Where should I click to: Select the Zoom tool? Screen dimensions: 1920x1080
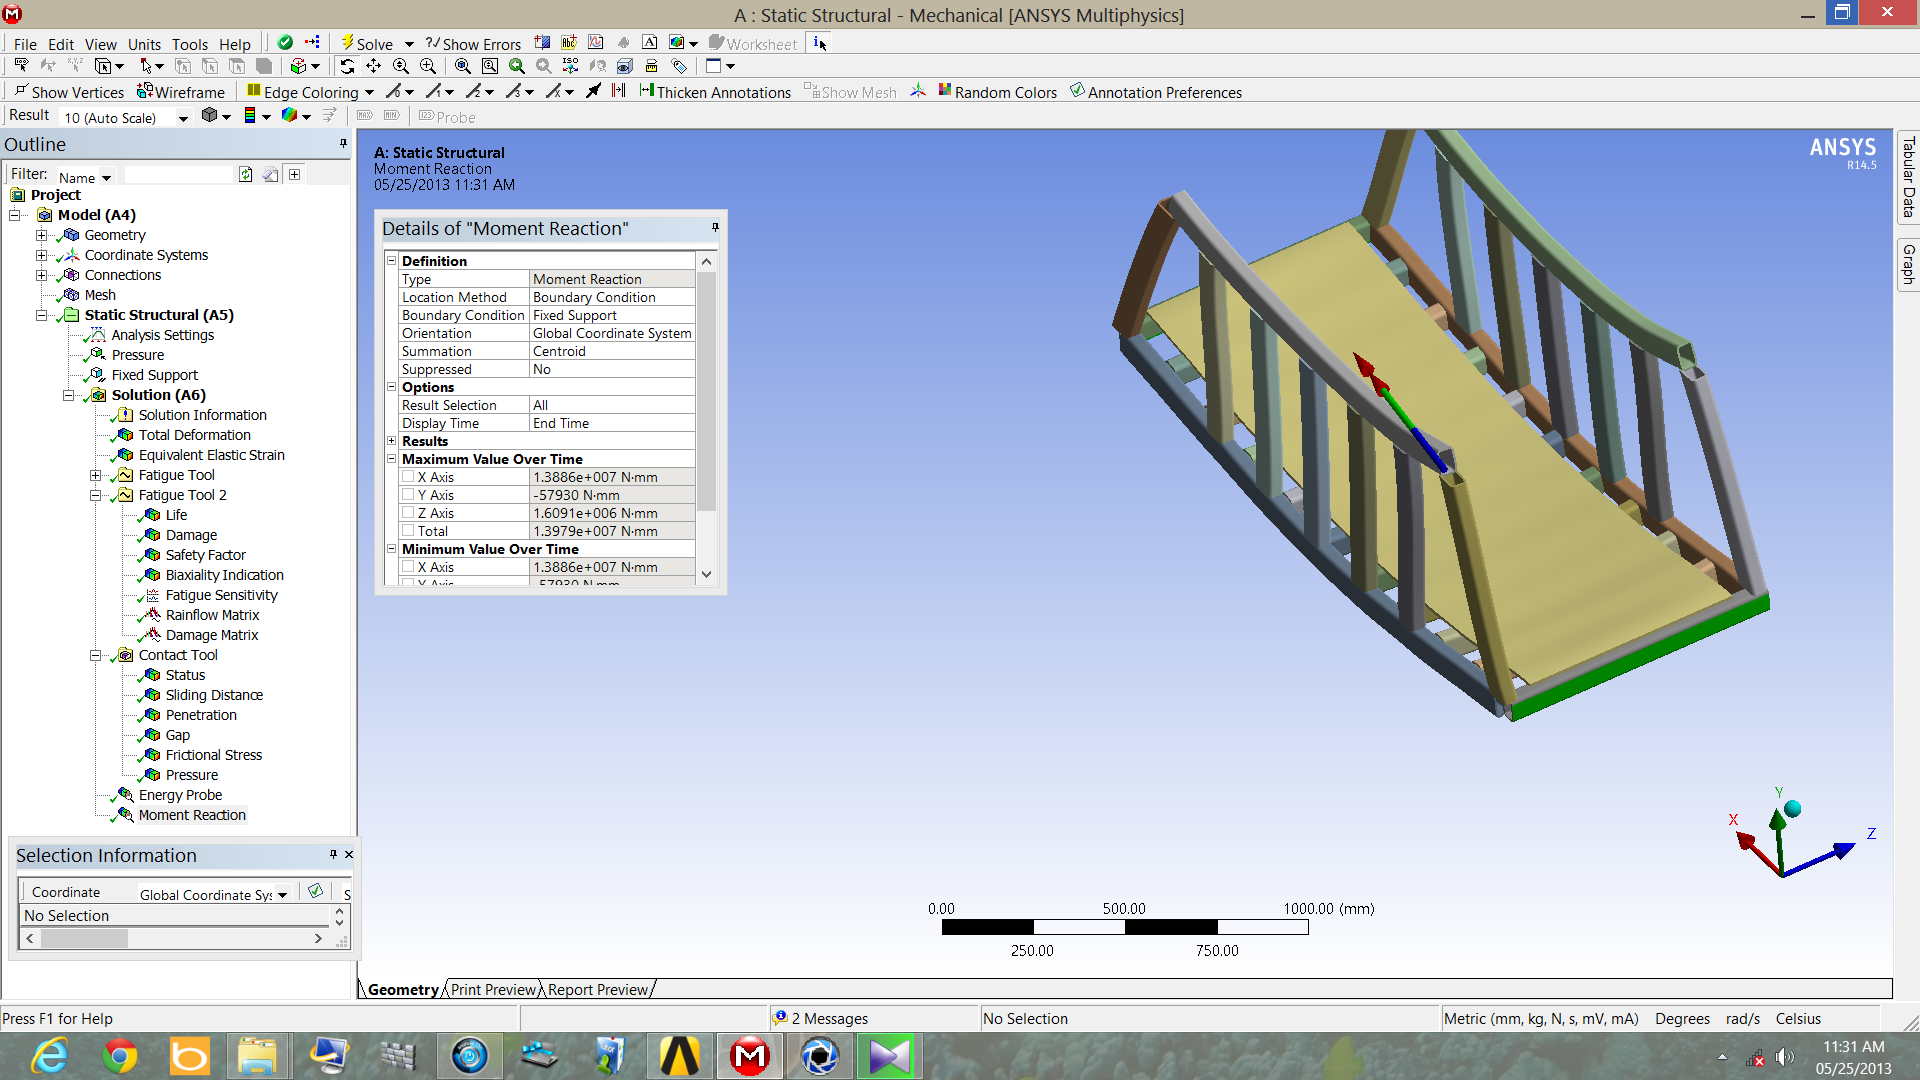click(x=401, y=66)
